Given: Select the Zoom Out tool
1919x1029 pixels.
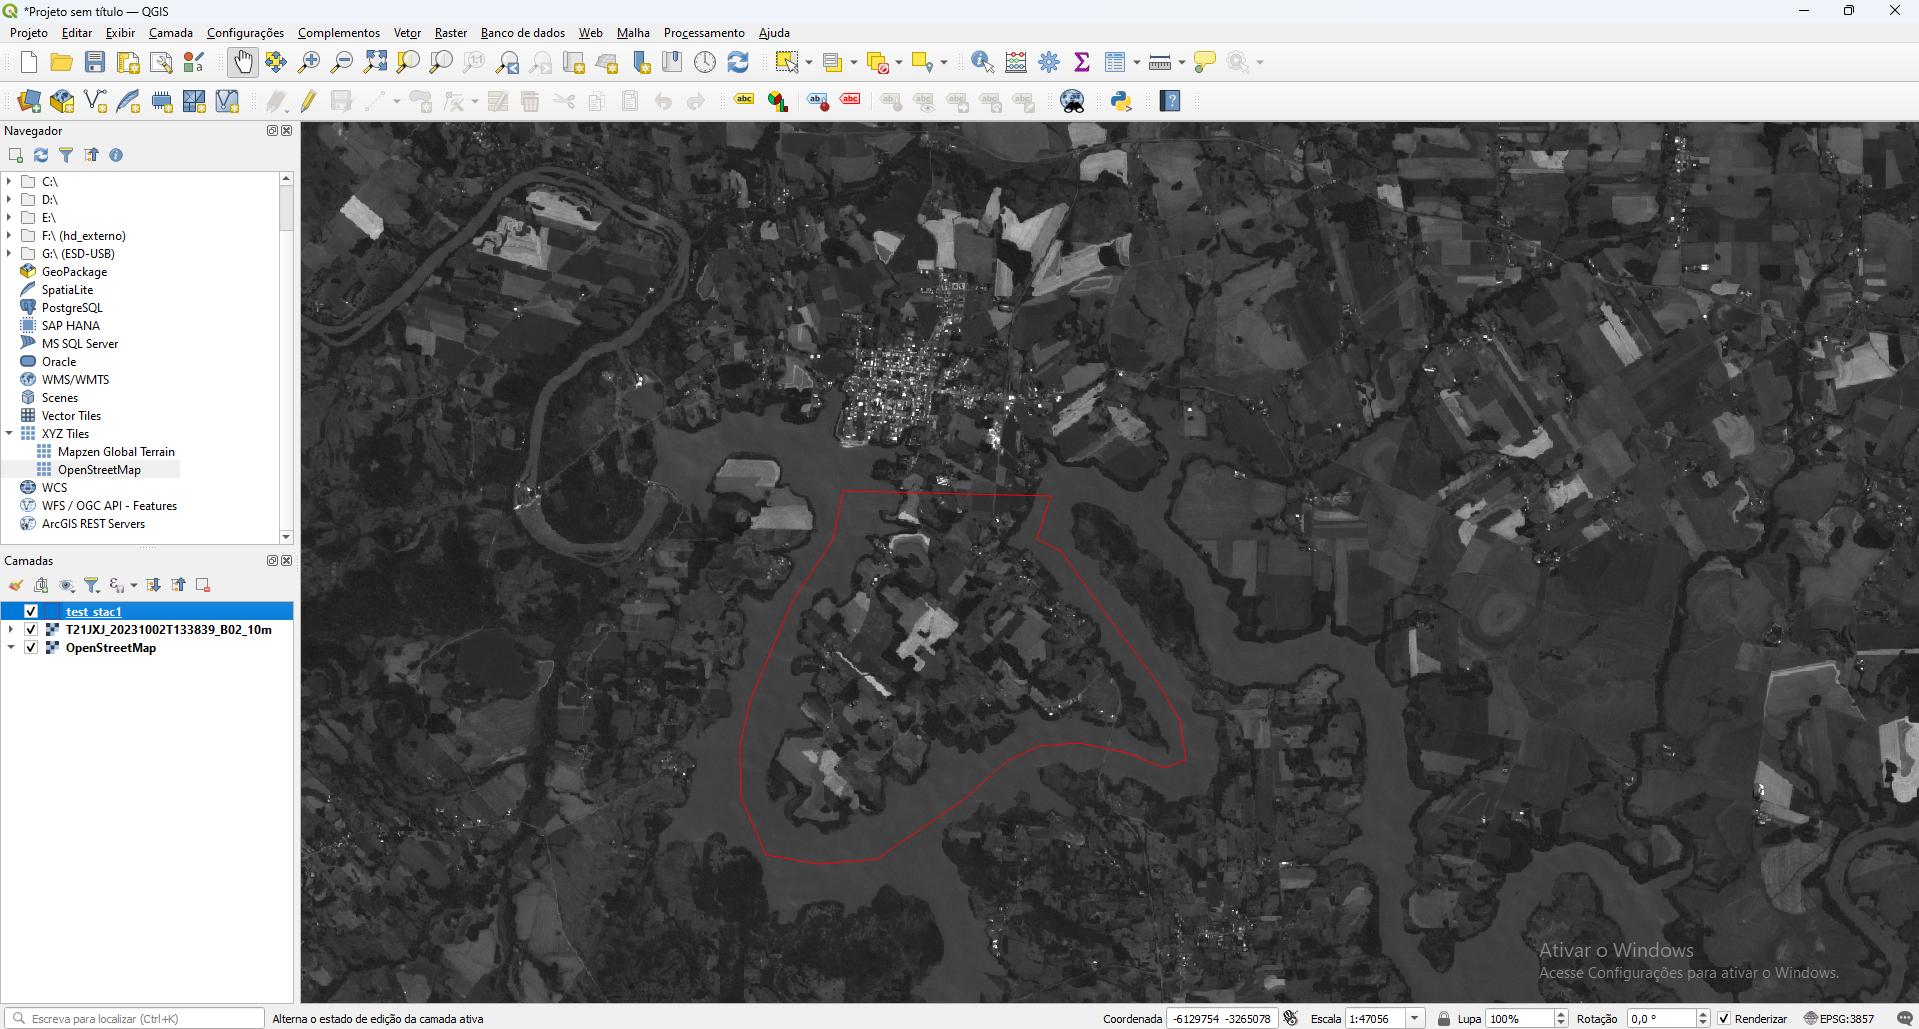Looking at the screenshot, I should coord(342,62).
